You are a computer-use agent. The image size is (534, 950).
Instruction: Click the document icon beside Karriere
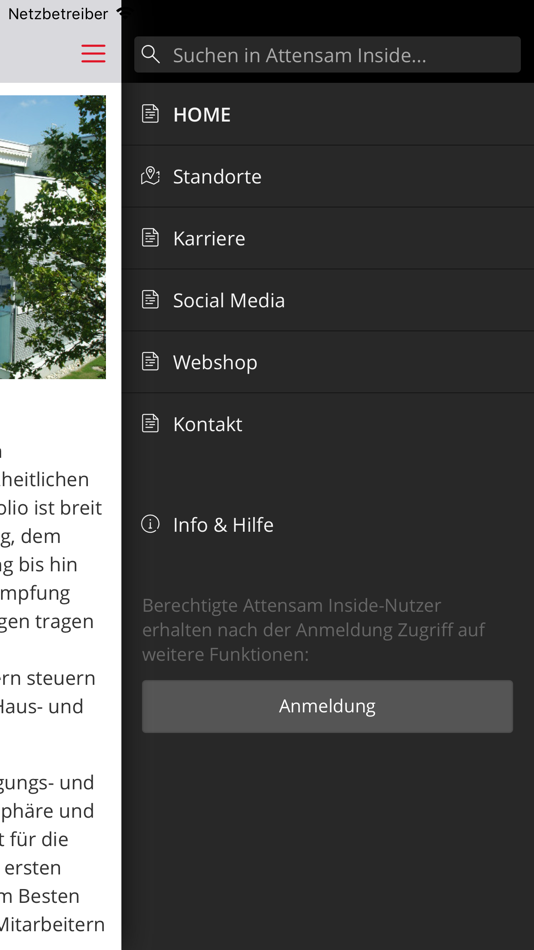(x=150, y=238)
